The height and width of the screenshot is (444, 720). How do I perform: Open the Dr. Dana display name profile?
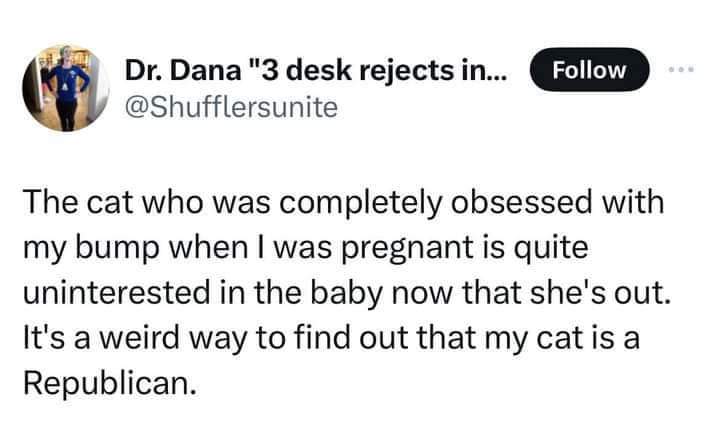tap(316, 70)
